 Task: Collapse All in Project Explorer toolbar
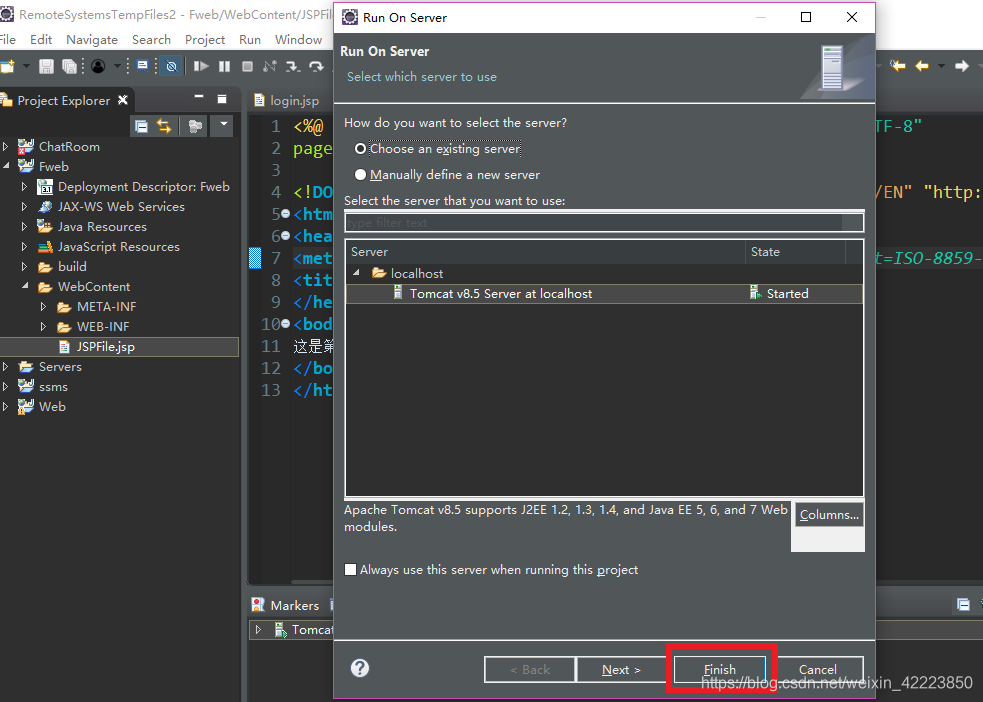pyautogui.click(x=142, y=125)
